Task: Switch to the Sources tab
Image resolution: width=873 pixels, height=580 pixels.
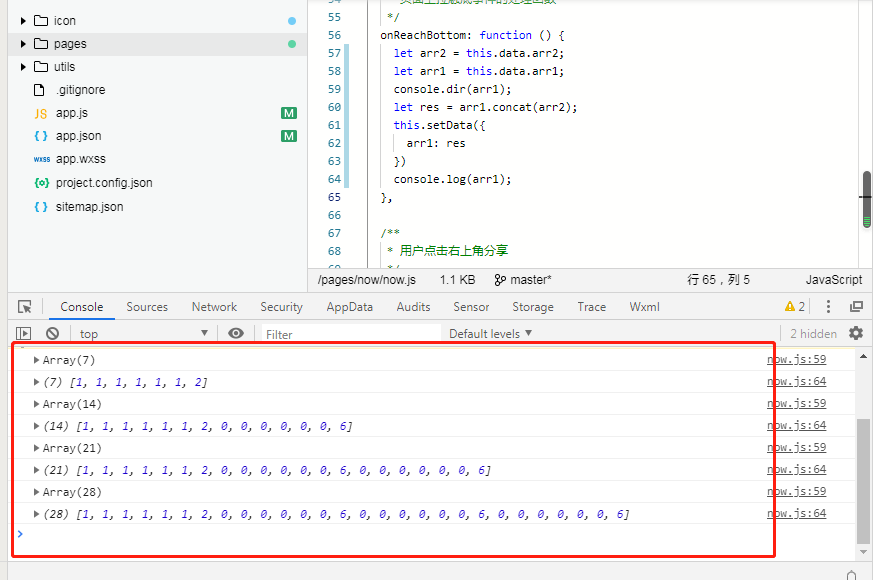Action: coord(147,307)
